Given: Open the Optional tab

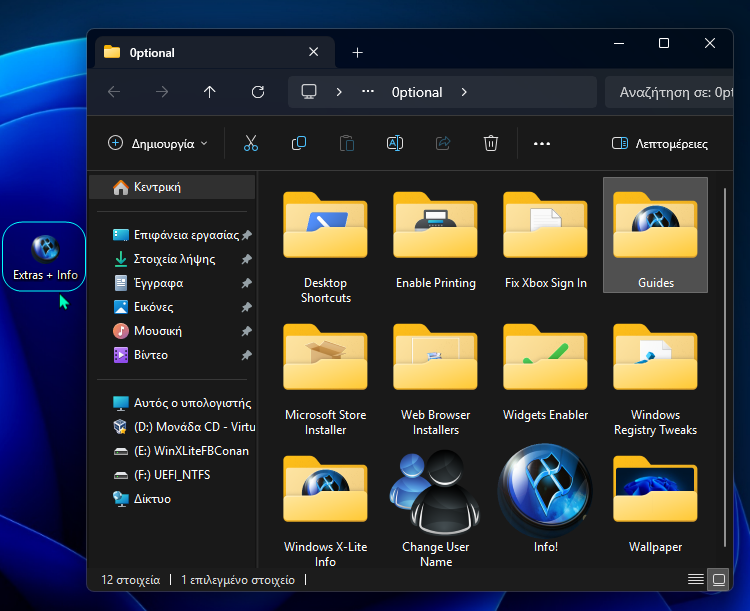Looking at the screenshot, I should tap(214, 52).
